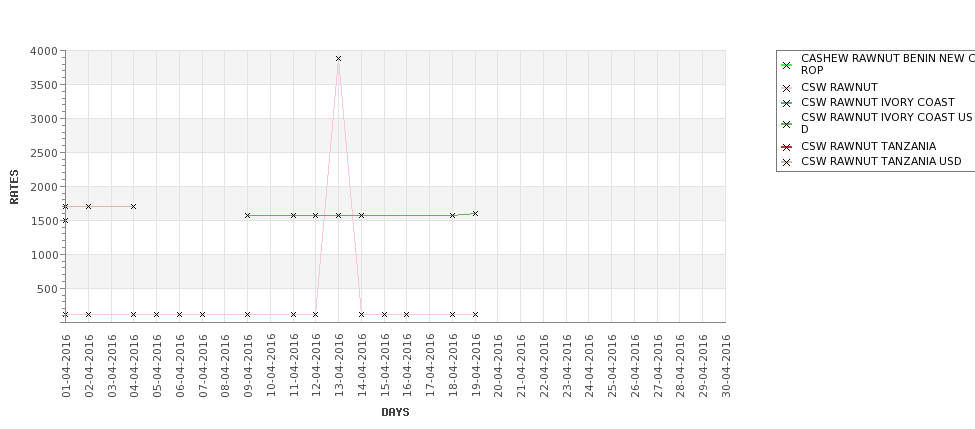Screen dimensions: 975x429
Task: Click the 3500 y-axis tick label
Action: (x=44, y=85)
